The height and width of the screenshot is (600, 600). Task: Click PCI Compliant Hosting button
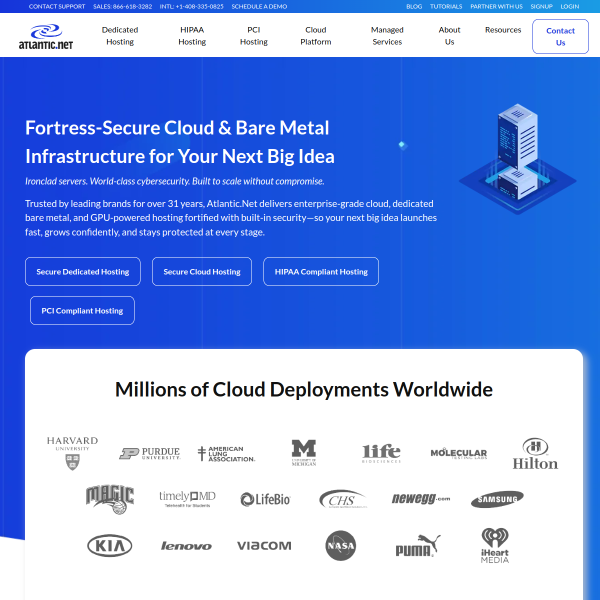click(x=82, y=311)
